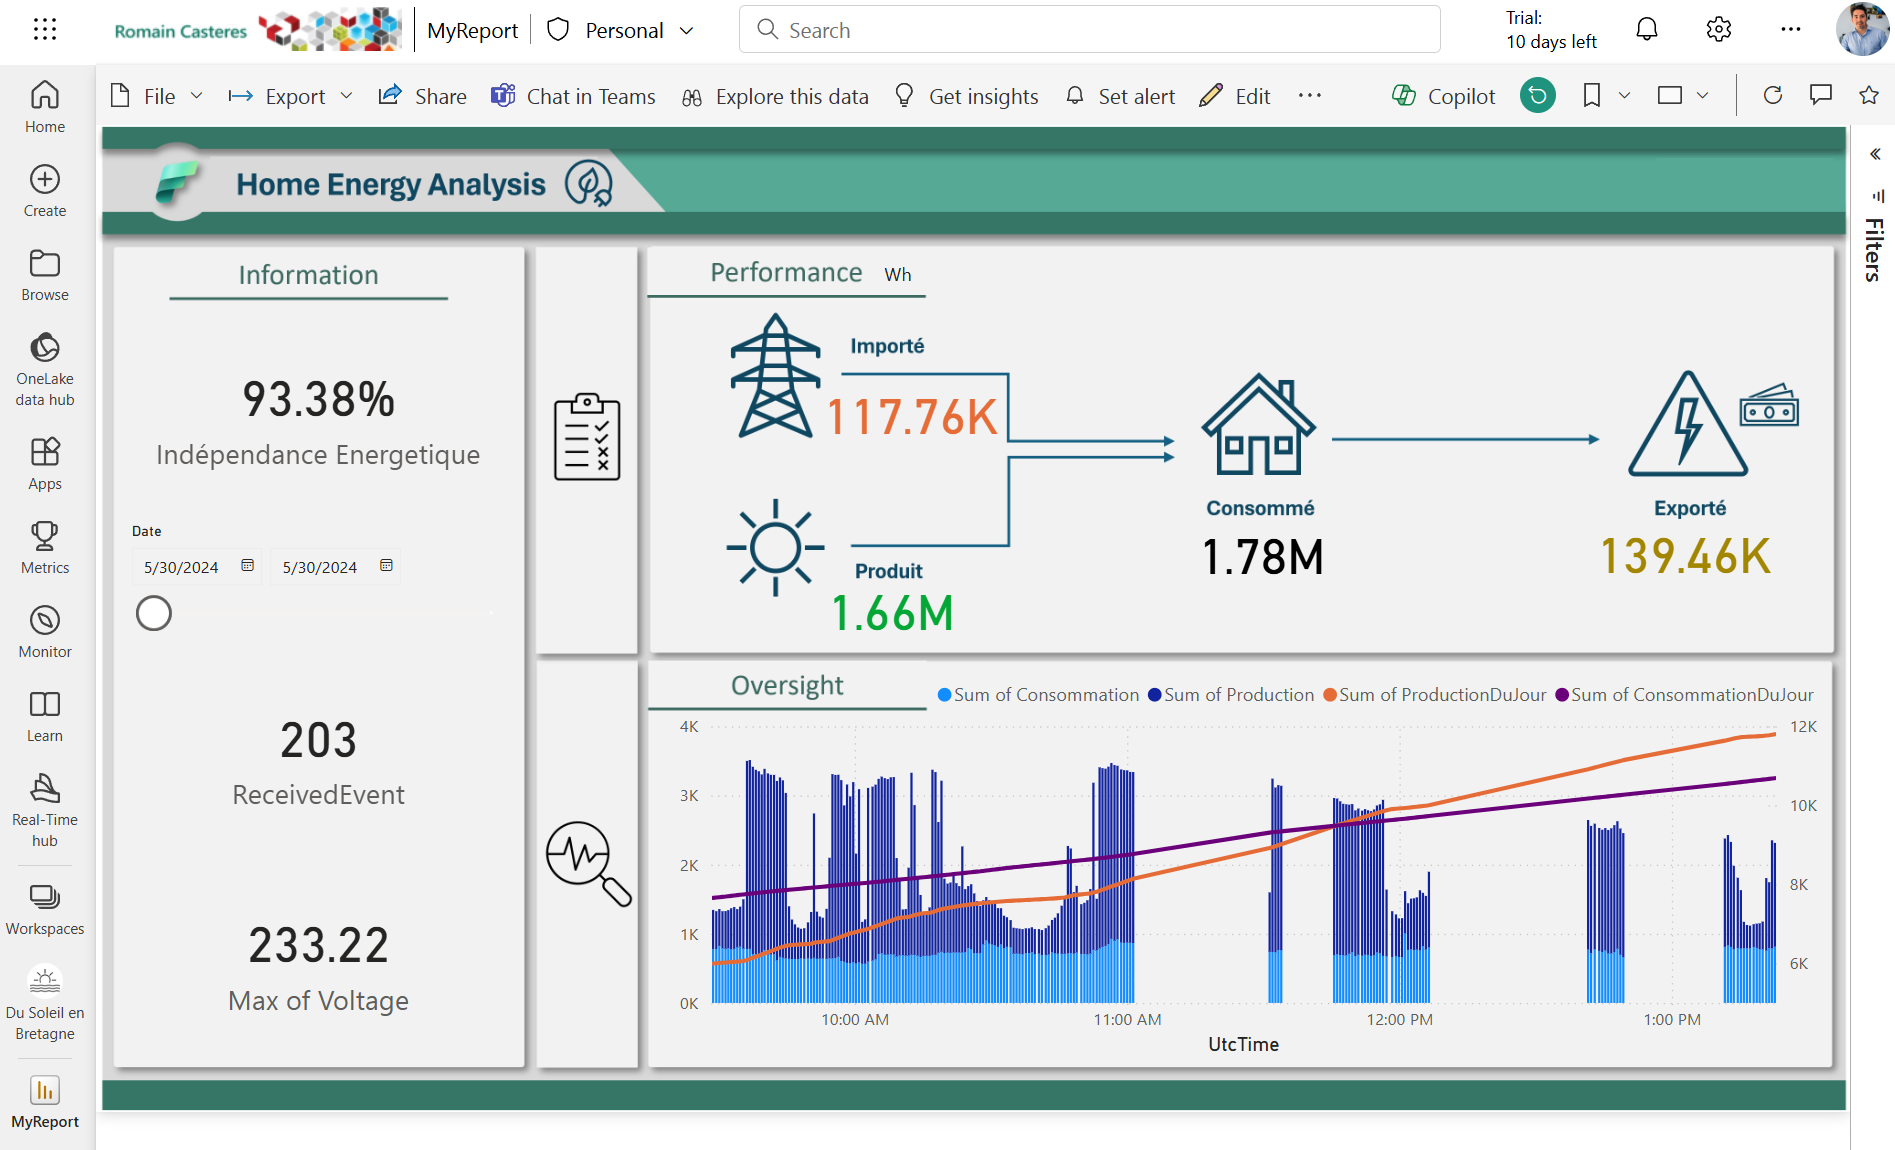The width and height of the screenshot is (1895, 1150).
Task: Click the Search input field
Action: (1089, 30)
